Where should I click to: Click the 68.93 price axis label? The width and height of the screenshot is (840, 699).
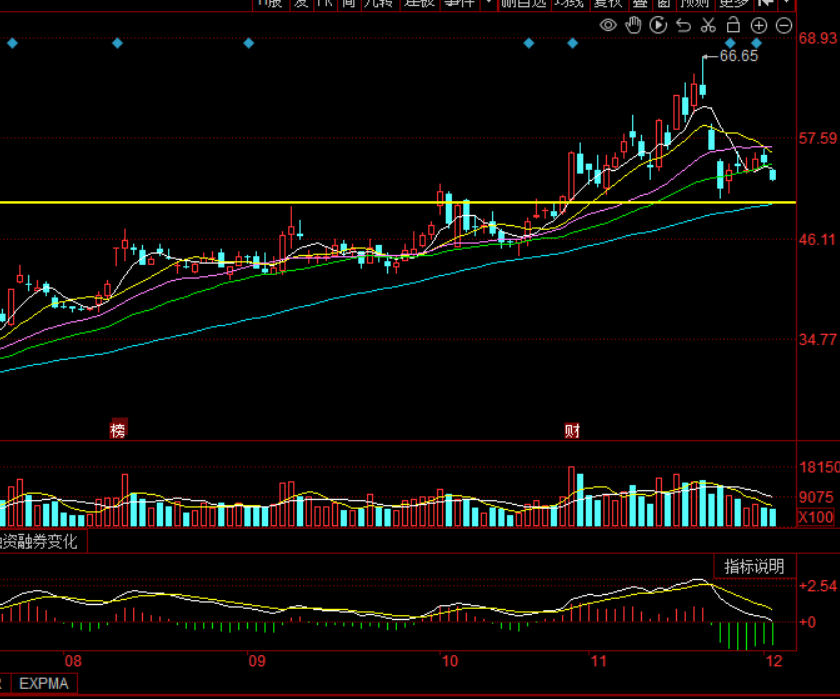818,38
